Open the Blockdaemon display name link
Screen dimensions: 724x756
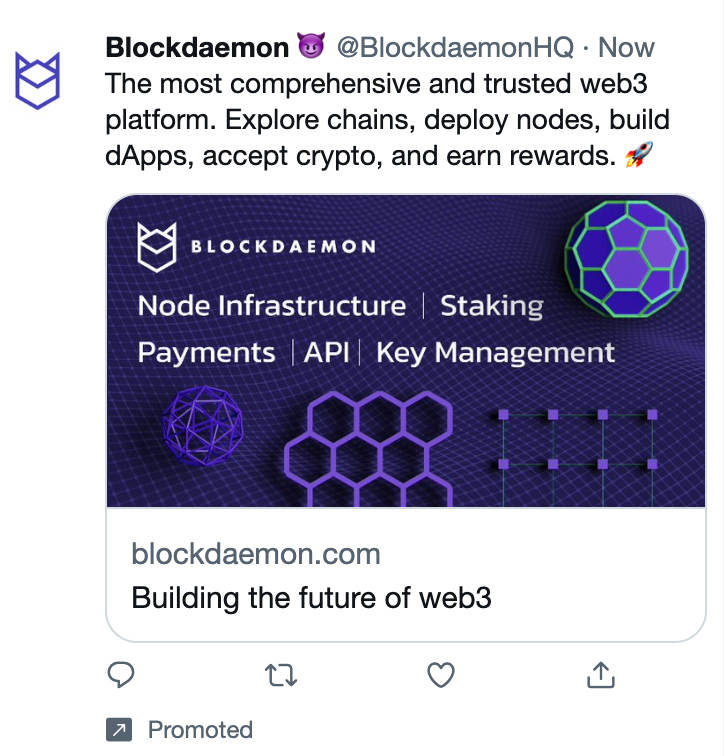click(x=196, y=47)
